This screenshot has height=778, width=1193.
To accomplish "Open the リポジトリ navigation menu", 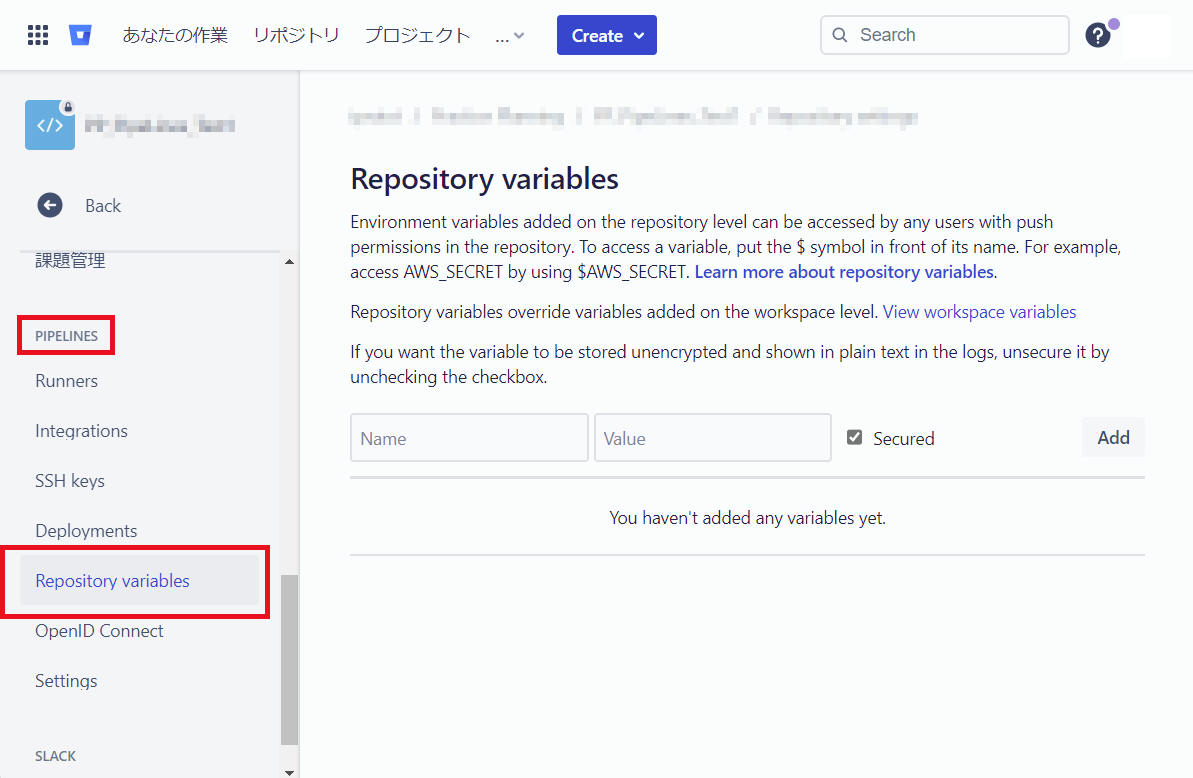I will tap(296, 34).
